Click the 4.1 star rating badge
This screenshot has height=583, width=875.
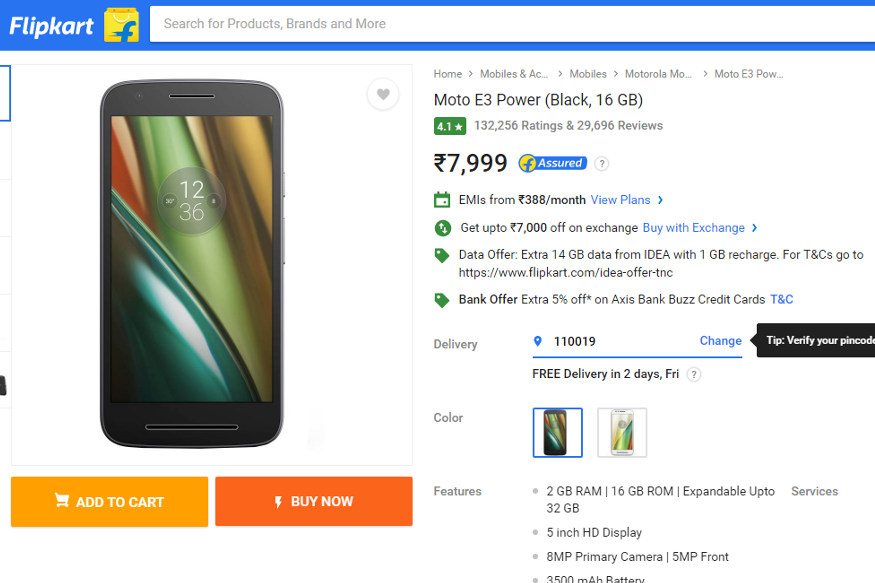[450, 127]
